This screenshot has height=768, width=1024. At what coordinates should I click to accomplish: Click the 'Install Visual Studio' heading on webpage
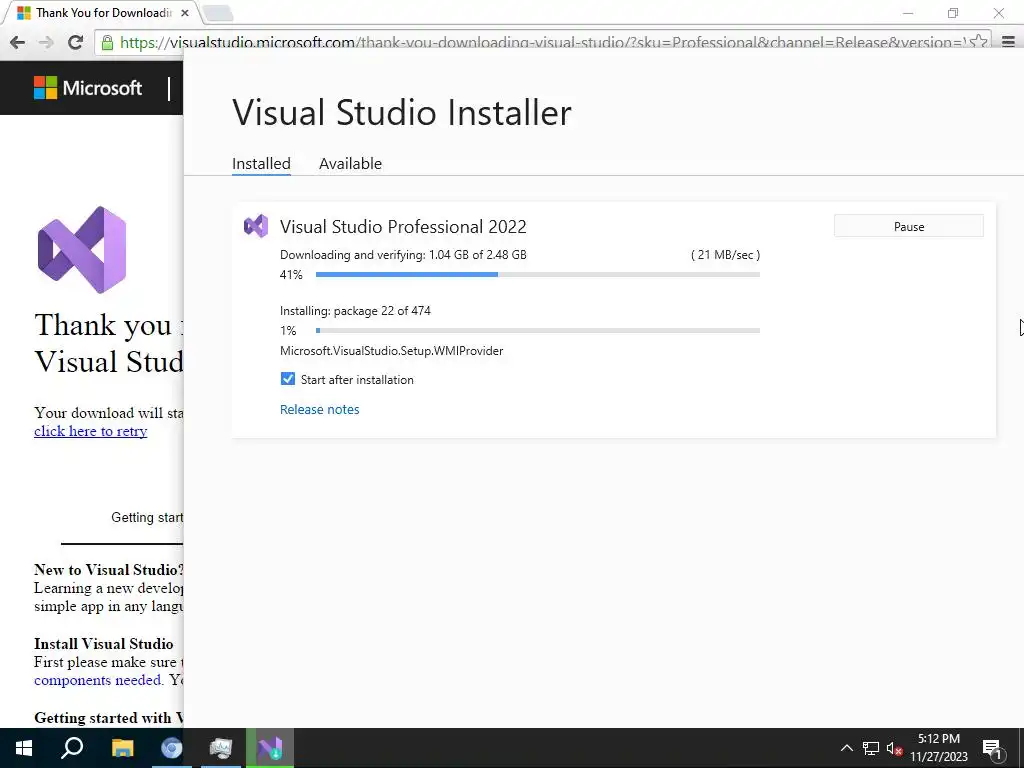click(x=104, y=643)
